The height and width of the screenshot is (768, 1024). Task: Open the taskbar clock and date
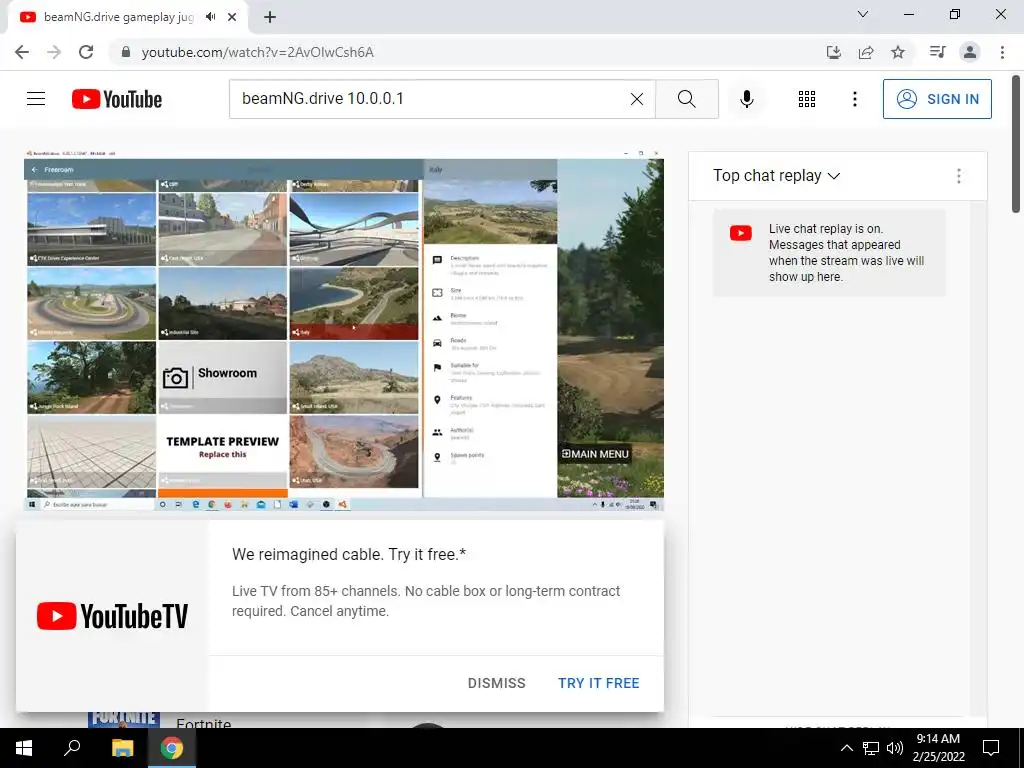tap(938, 748)
